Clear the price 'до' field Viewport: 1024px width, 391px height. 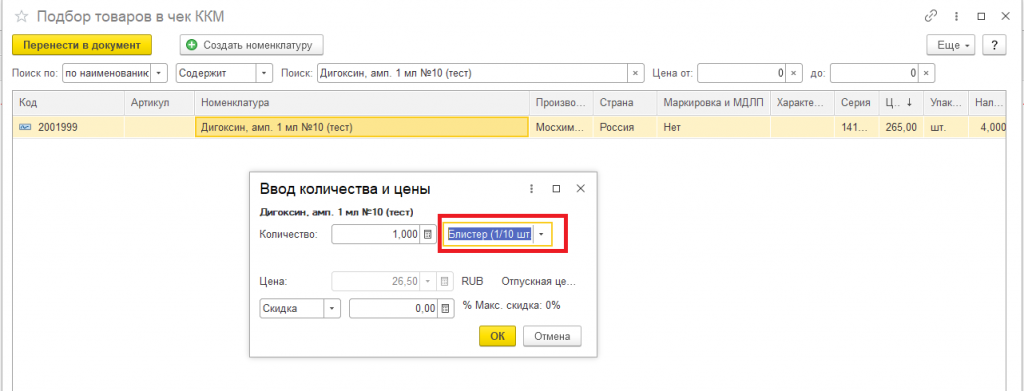(x=927, y=73)
